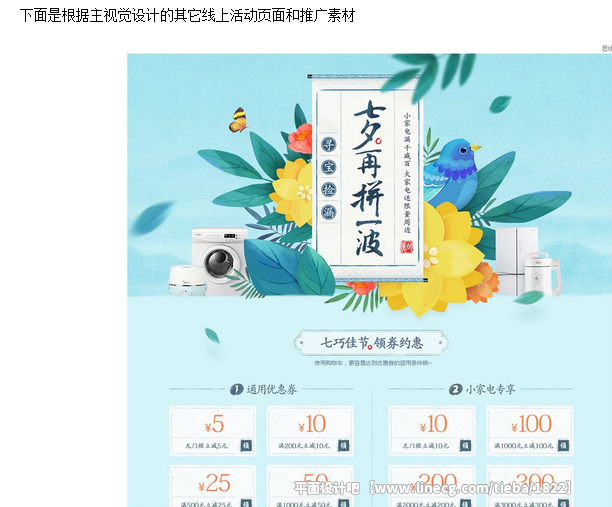Click the circular 寻 badge
The image size is (612, 507).
click(x=328, y=144)
